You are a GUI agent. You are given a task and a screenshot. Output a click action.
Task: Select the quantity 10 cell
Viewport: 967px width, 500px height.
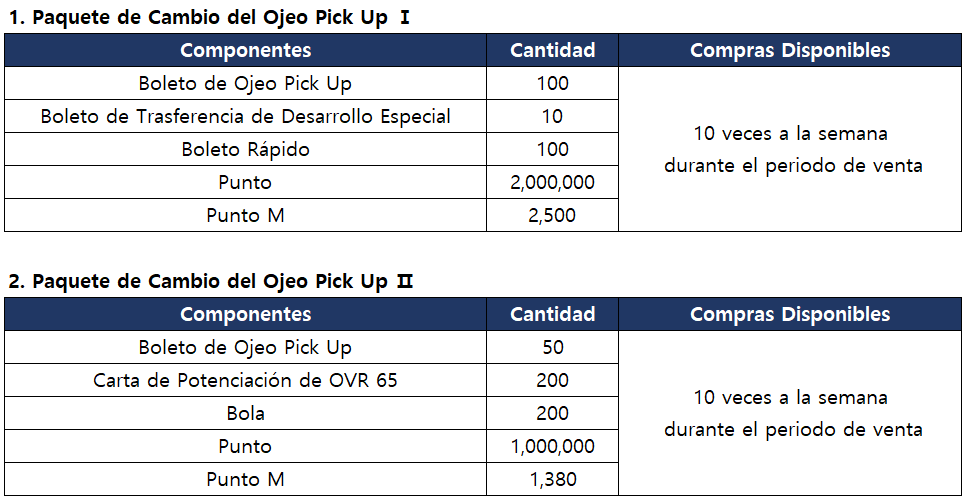pos(552,116)
